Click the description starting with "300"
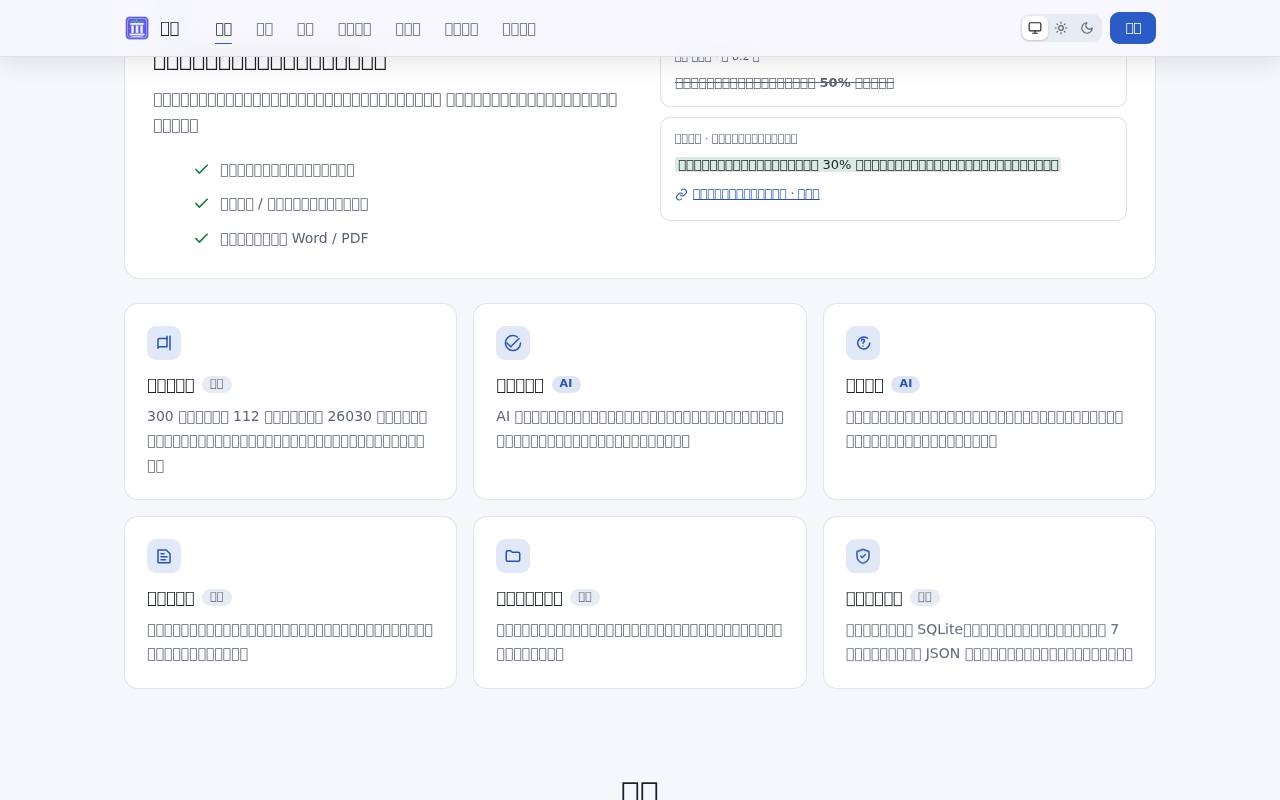This screenshot has width=1280, height=800. (x=290, y=441)
